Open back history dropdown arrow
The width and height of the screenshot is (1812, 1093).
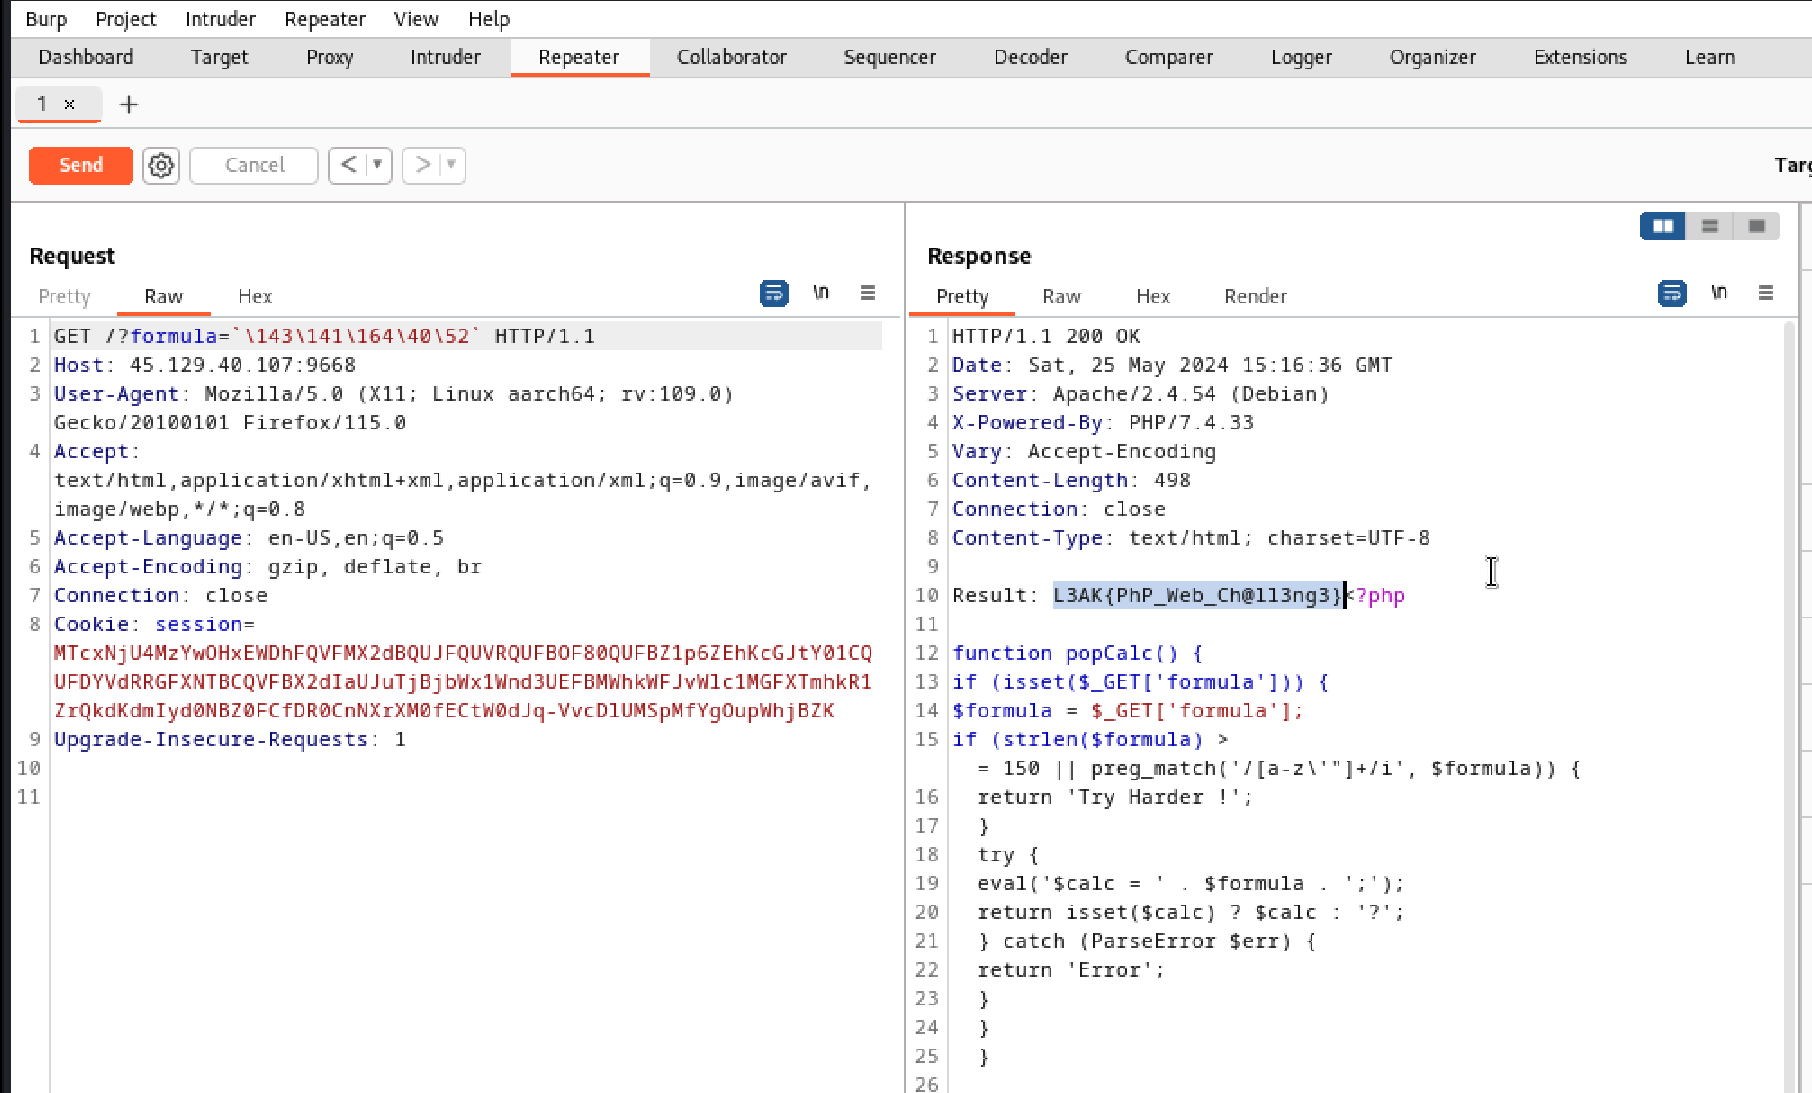378,165
